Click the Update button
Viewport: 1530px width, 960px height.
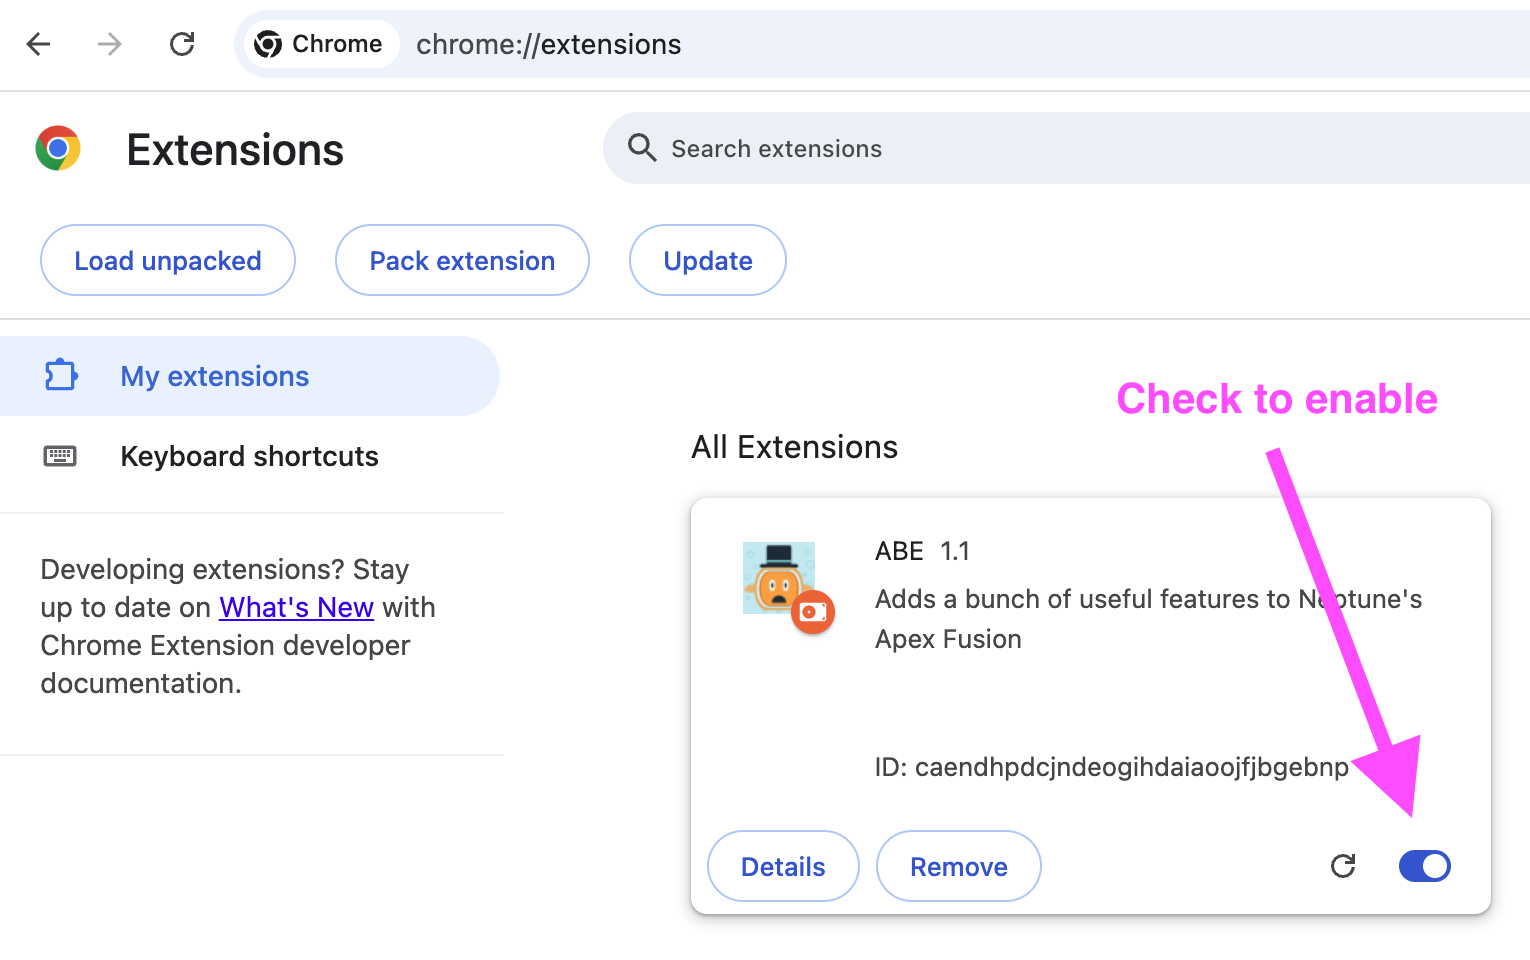pos(708,260)
